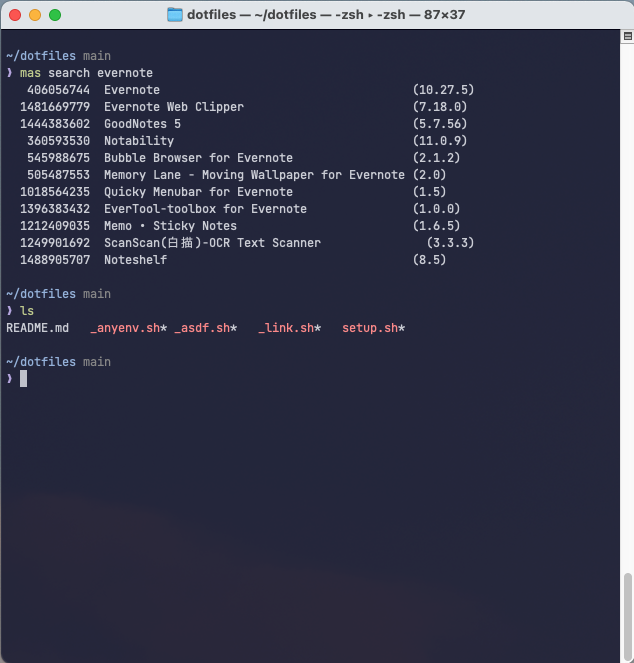Click 'Memory Lane - Moving Wallpaper for Evernote'

click(x=254, y=175)
